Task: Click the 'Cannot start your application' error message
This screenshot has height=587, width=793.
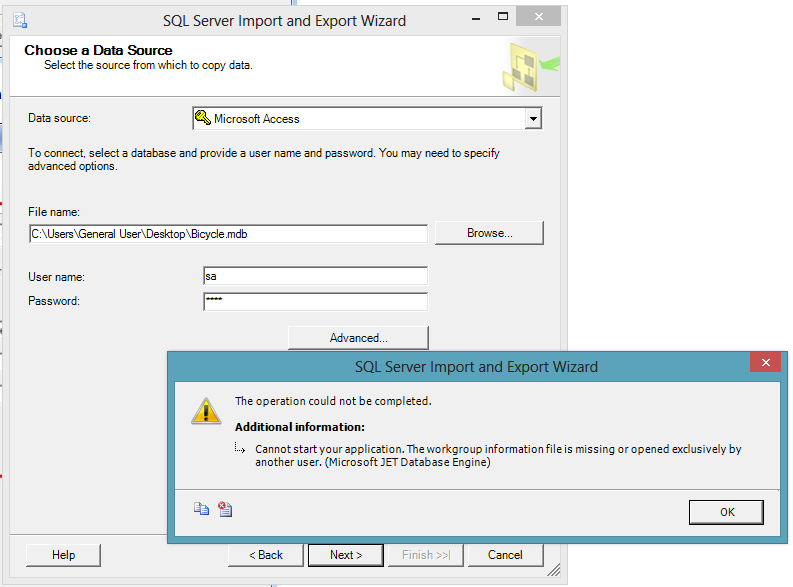Action: (498, 456)
